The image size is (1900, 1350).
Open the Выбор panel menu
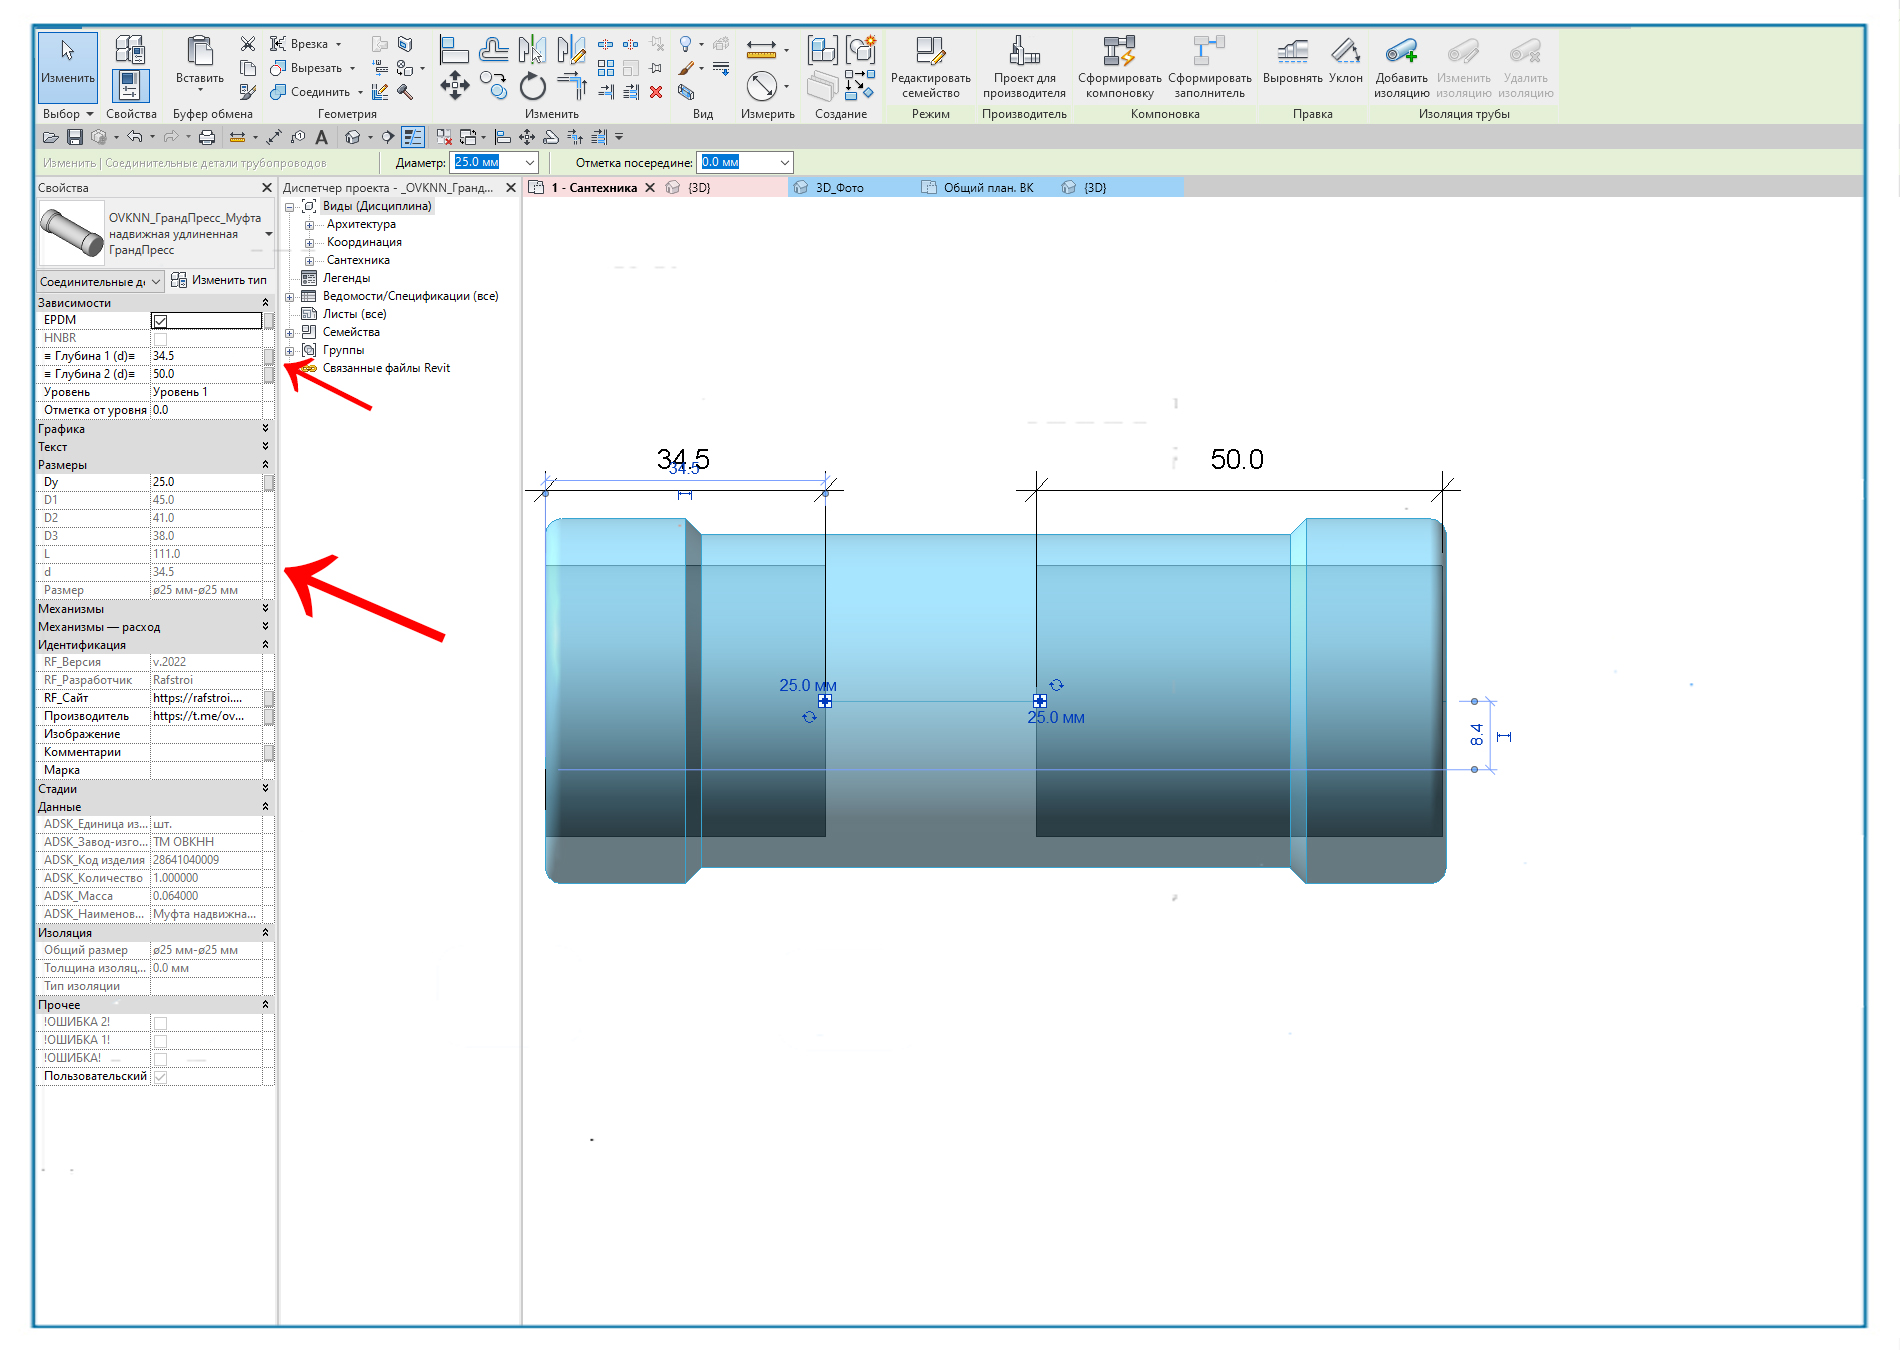(x=68, y=114)
